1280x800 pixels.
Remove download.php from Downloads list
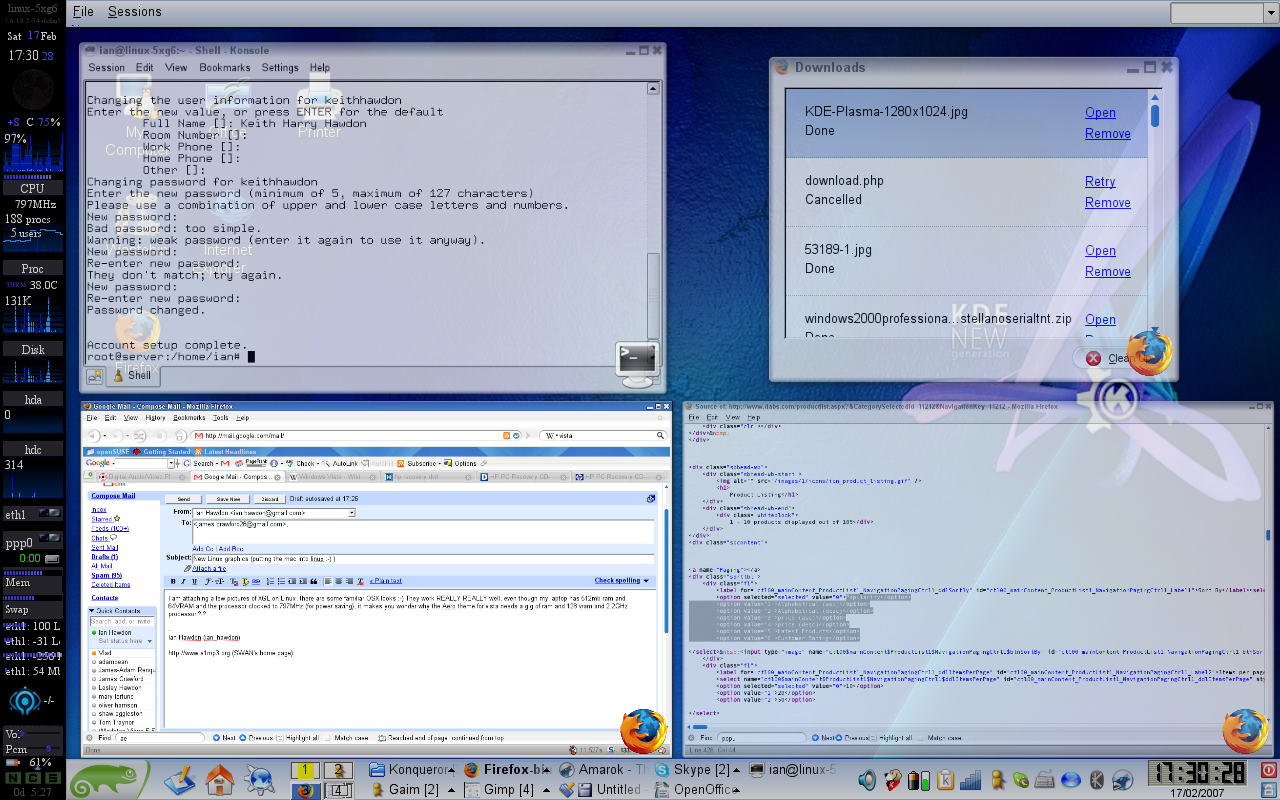coord(1108,203)
